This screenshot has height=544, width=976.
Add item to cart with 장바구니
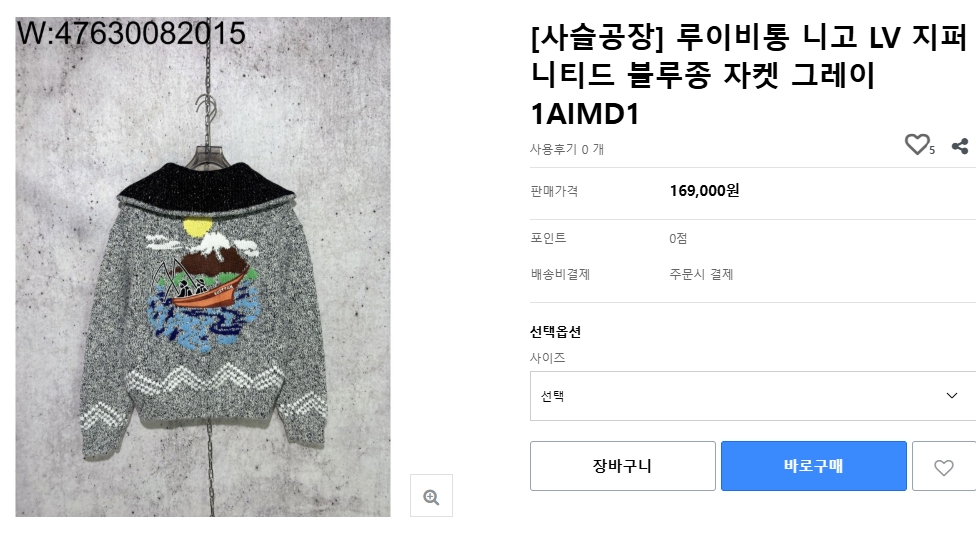click(x=622, y=467)
